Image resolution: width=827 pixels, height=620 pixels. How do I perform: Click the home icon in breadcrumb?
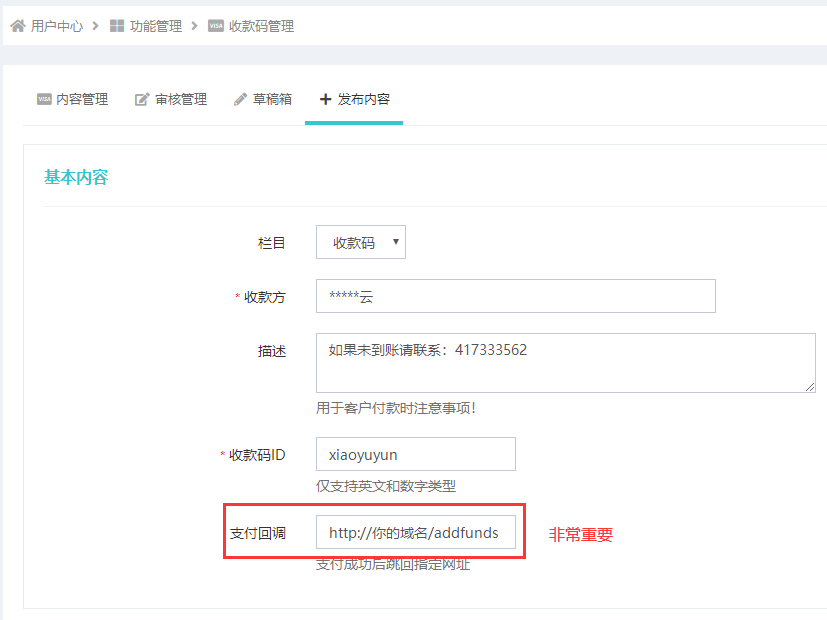(x=18, y=26)
